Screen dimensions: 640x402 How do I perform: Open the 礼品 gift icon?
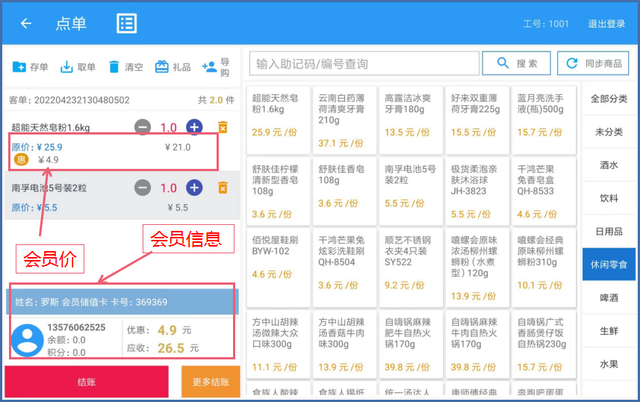coord(173,67)
